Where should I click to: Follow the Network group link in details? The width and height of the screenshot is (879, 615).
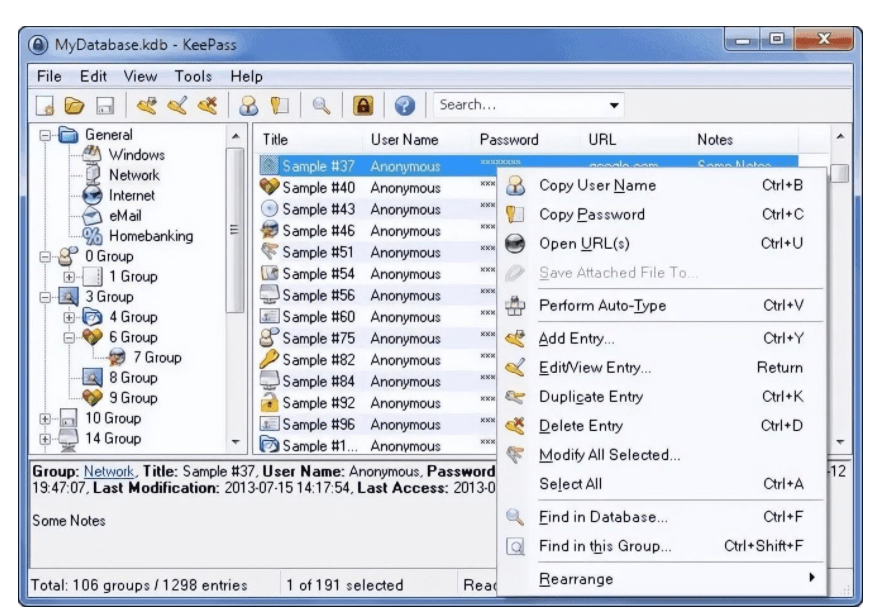(x=109, y=471)
